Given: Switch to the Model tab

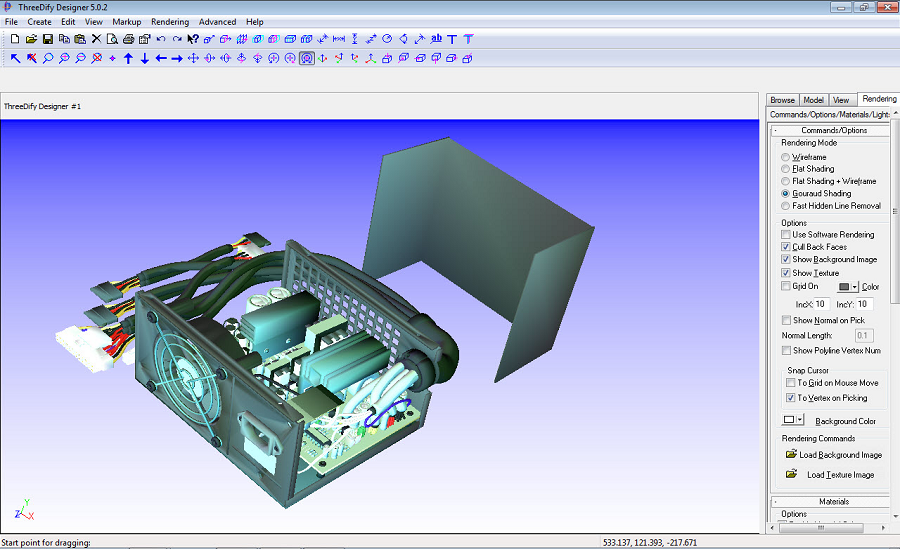Looking at the screenshot, I should tap(813, 100).
